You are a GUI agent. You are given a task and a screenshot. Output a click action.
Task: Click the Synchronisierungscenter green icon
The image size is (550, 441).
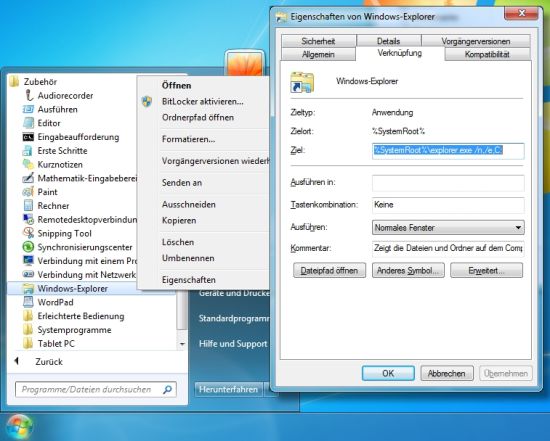pos(28,247)
